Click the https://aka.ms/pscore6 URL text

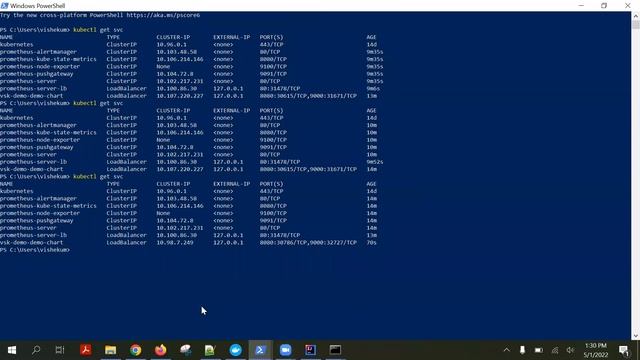pos(163,15)
